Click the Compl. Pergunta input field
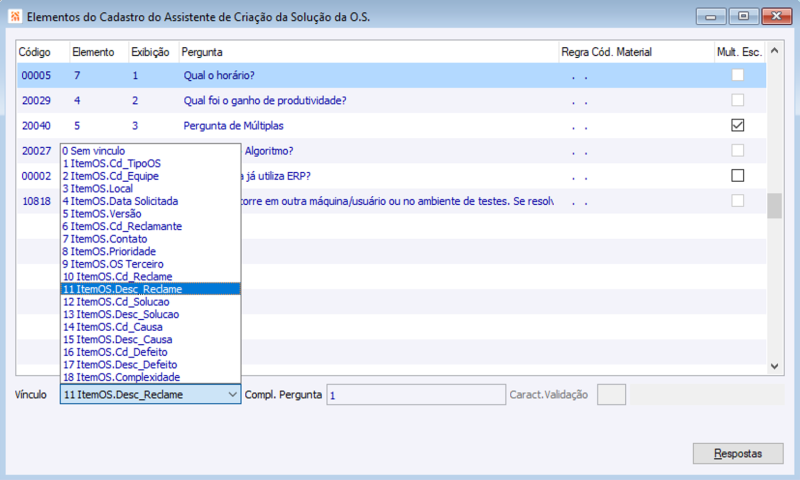Viewport: 800px width, 480px height. 416,395
